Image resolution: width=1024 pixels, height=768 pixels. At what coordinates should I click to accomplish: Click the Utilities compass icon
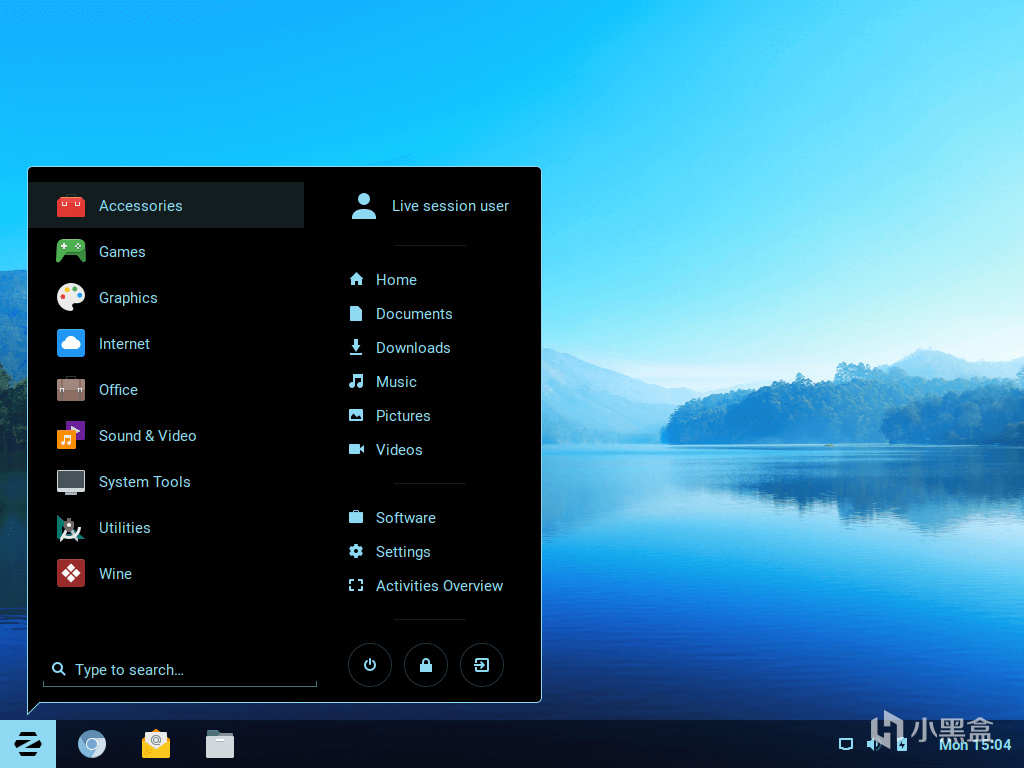pyautogui.click(x=71, y=528)
